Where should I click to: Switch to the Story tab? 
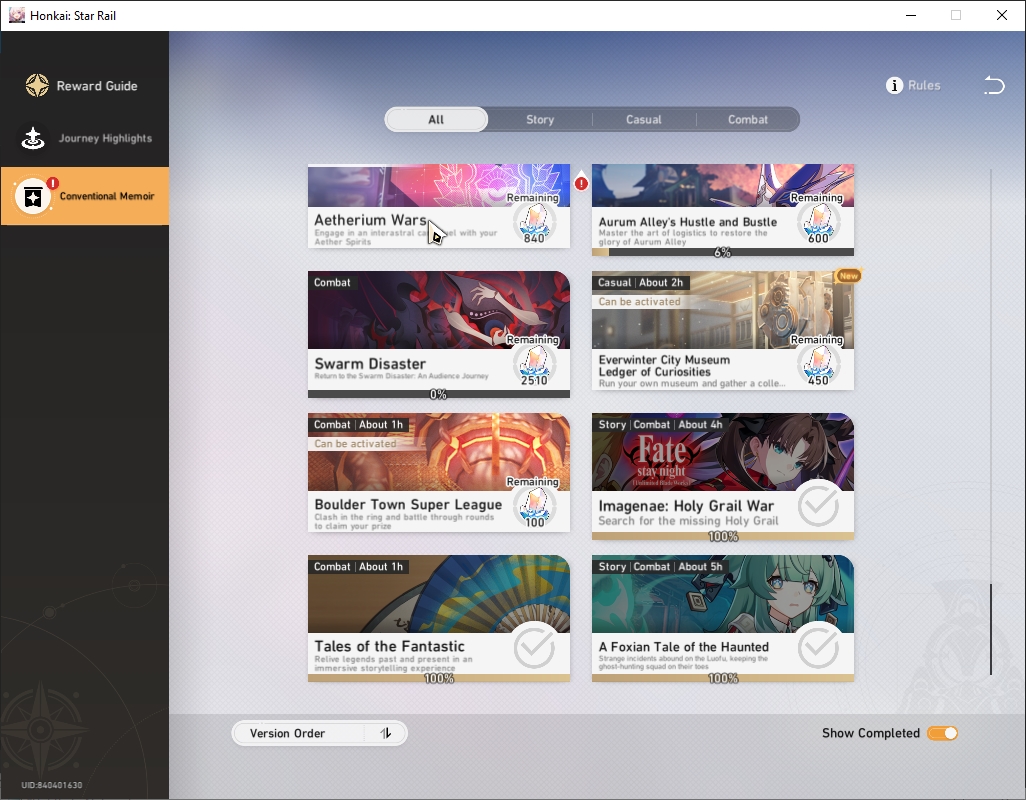pyautogui.click(x=540, y=120)
